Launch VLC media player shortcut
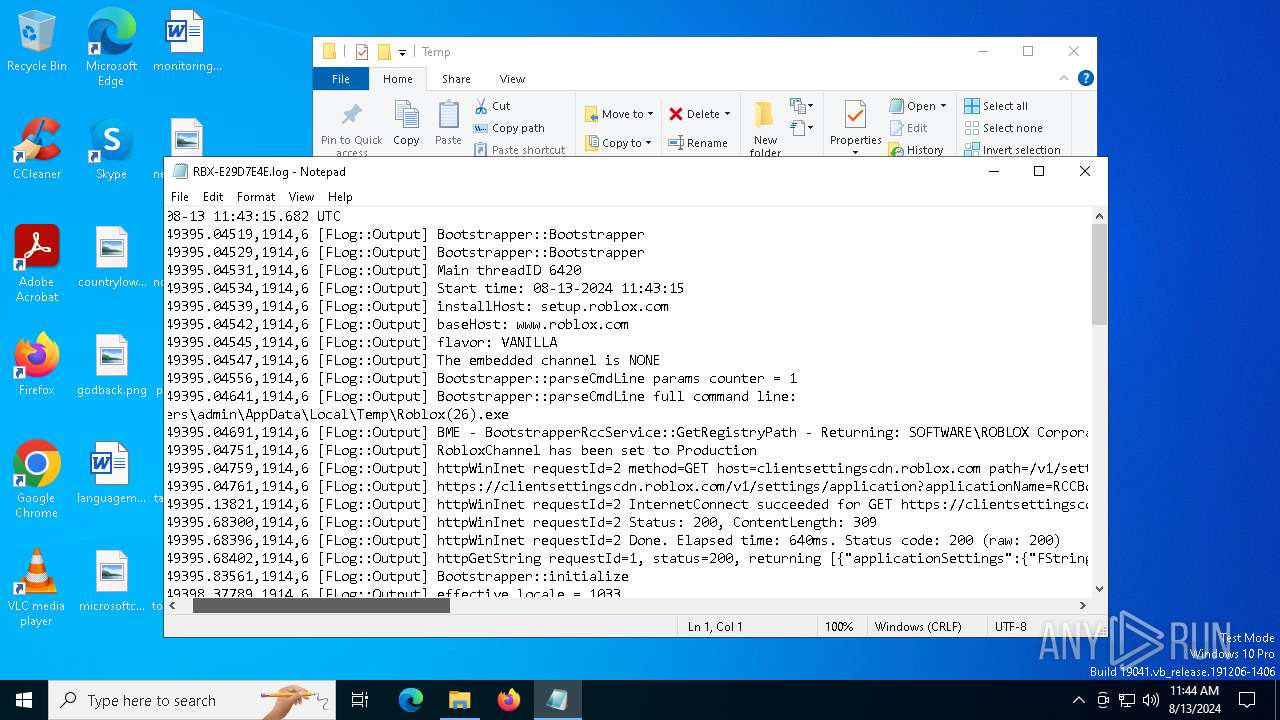Image resolution: width=1280 pixels, height=720 pixels. (37, 588)
